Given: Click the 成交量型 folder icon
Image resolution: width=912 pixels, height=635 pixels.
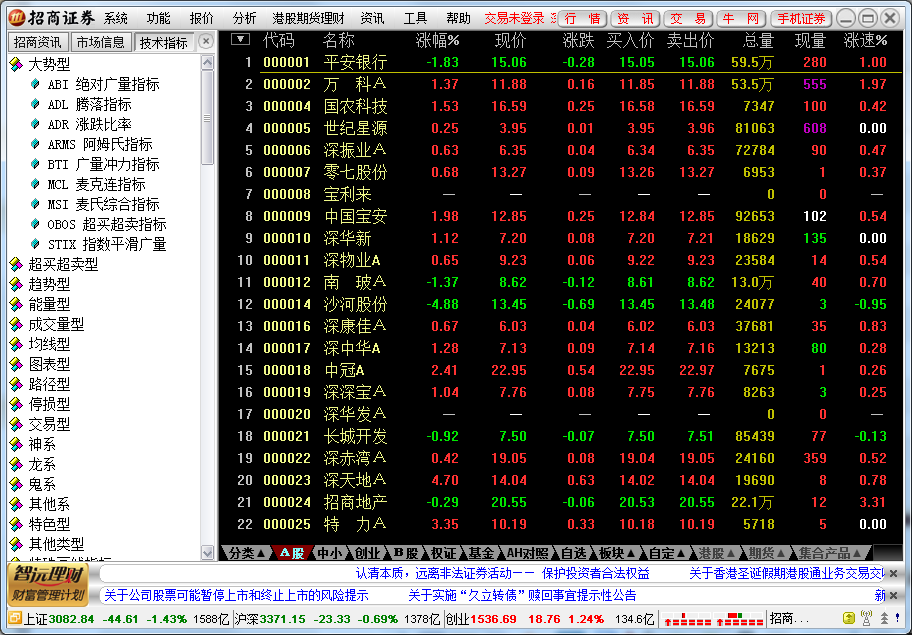Looking at the screenshot, I should 16,324.
